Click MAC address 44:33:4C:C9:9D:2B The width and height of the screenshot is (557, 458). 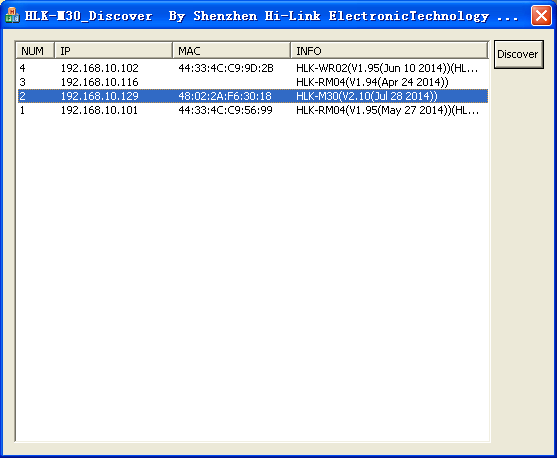point(226,68)
